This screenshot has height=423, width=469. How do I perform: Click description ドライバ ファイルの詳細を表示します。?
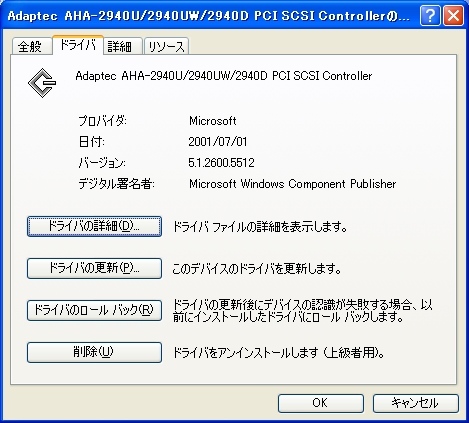tap(260, 227)
